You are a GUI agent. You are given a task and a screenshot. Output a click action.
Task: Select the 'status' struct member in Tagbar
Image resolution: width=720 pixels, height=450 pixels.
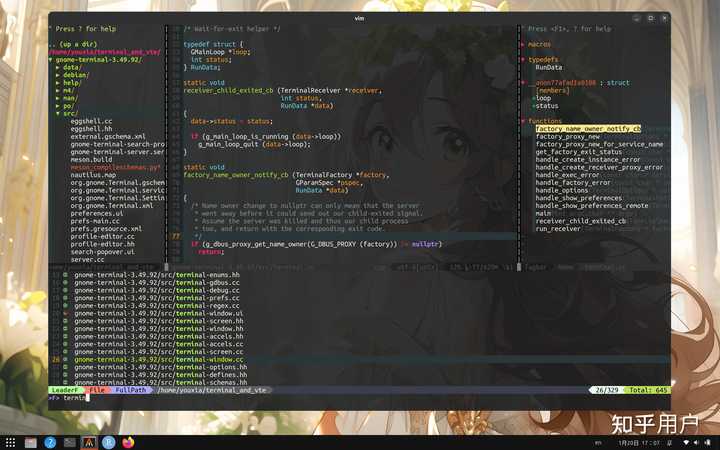[x=547, y=106]
